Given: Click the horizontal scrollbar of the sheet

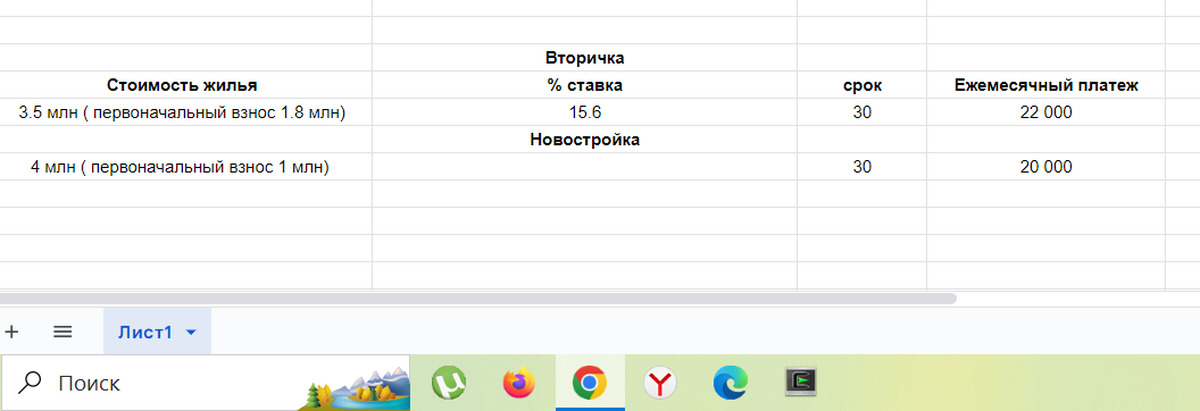Looking at the screenshot, I should pyautogui.click(x=478, y=298).
